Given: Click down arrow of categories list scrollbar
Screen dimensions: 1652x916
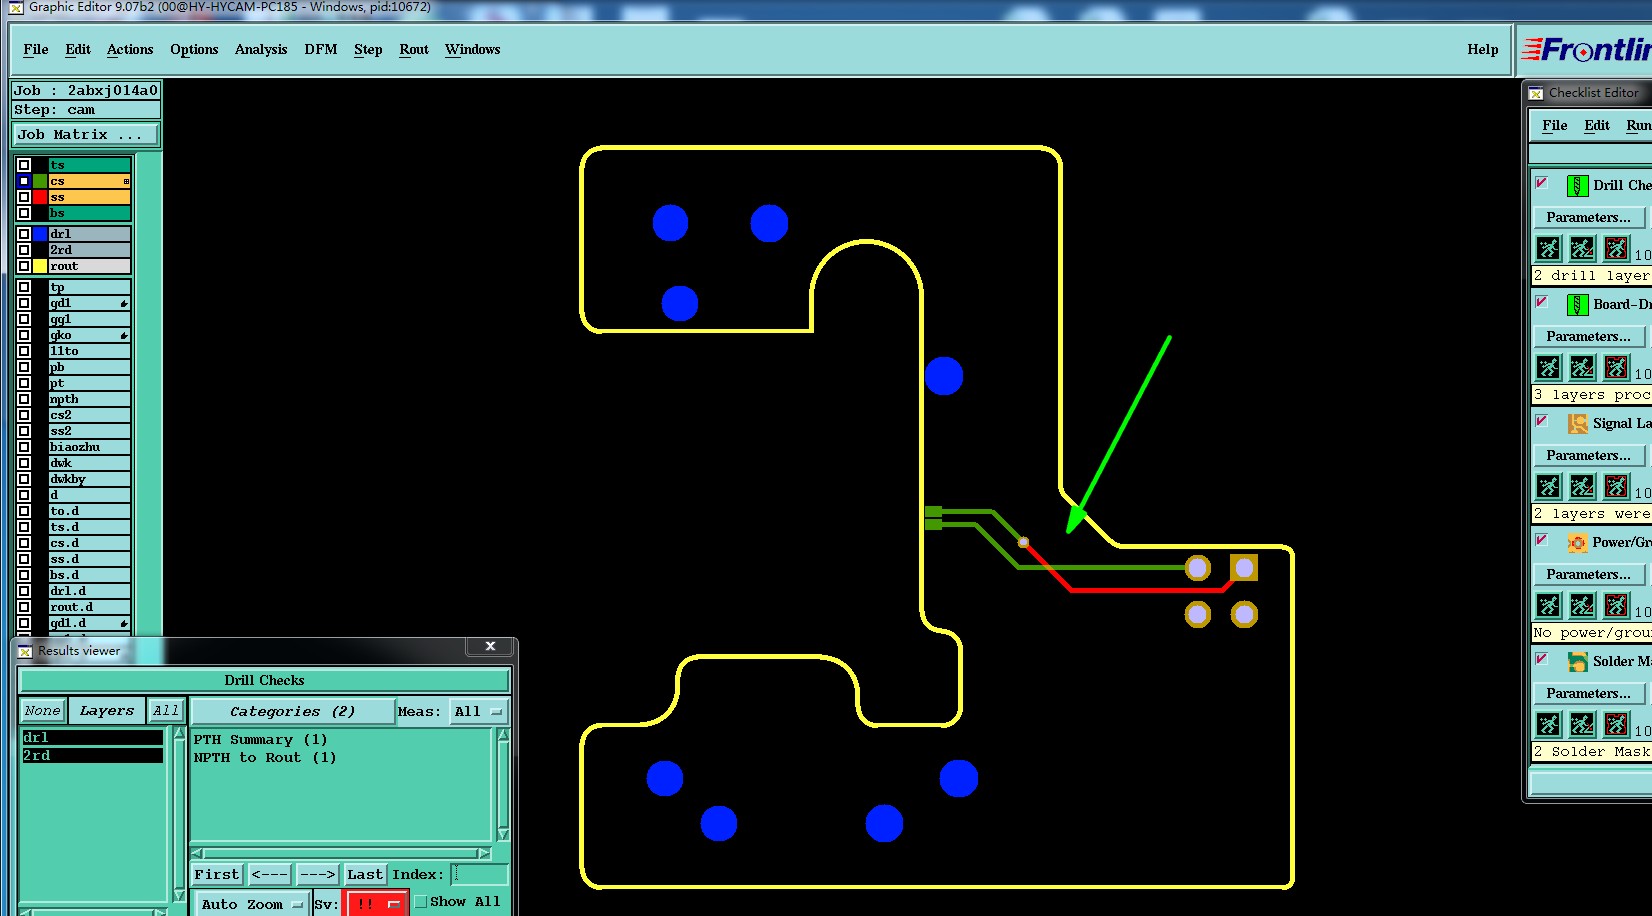Looking at the screenshot, I should point(503,834).
